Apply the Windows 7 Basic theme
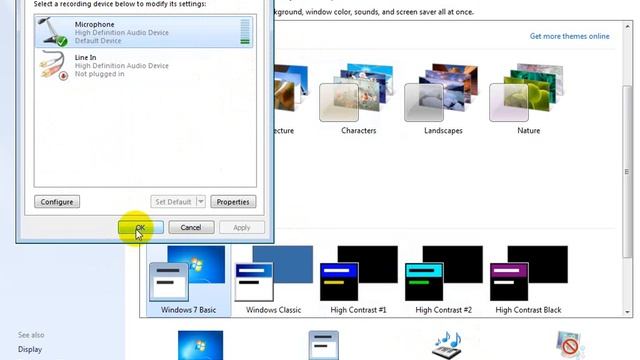Image resolution: width=640 pixels, height=360 pixels. tap(188, 280)
